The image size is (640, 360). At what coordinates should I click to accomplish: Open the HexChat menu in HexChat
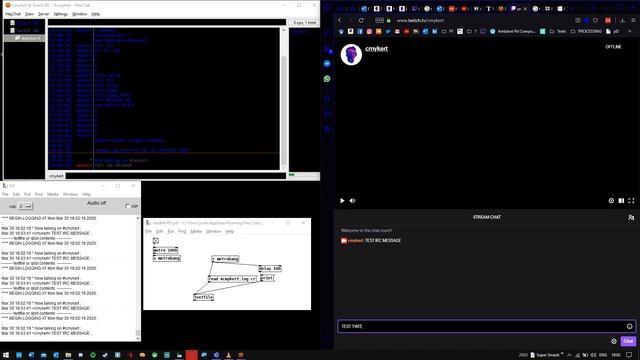point(13,14)
